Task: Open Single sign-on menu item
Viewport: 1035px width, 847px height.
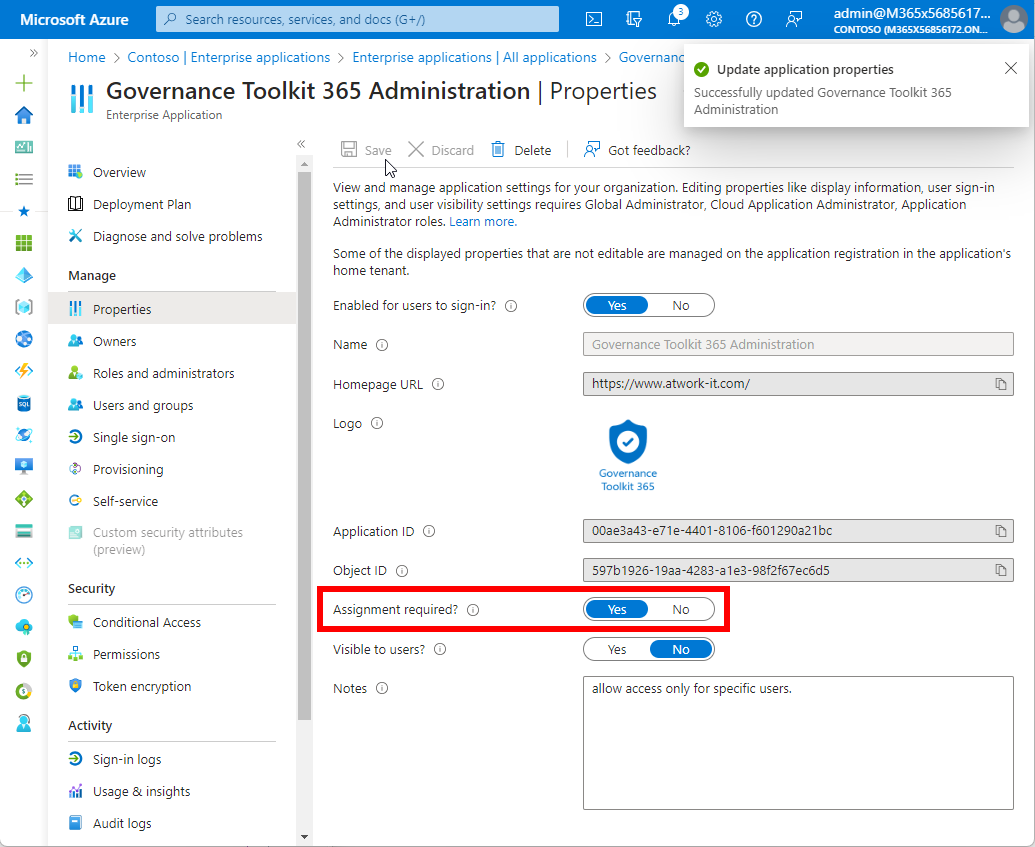Action: [134, 437]
